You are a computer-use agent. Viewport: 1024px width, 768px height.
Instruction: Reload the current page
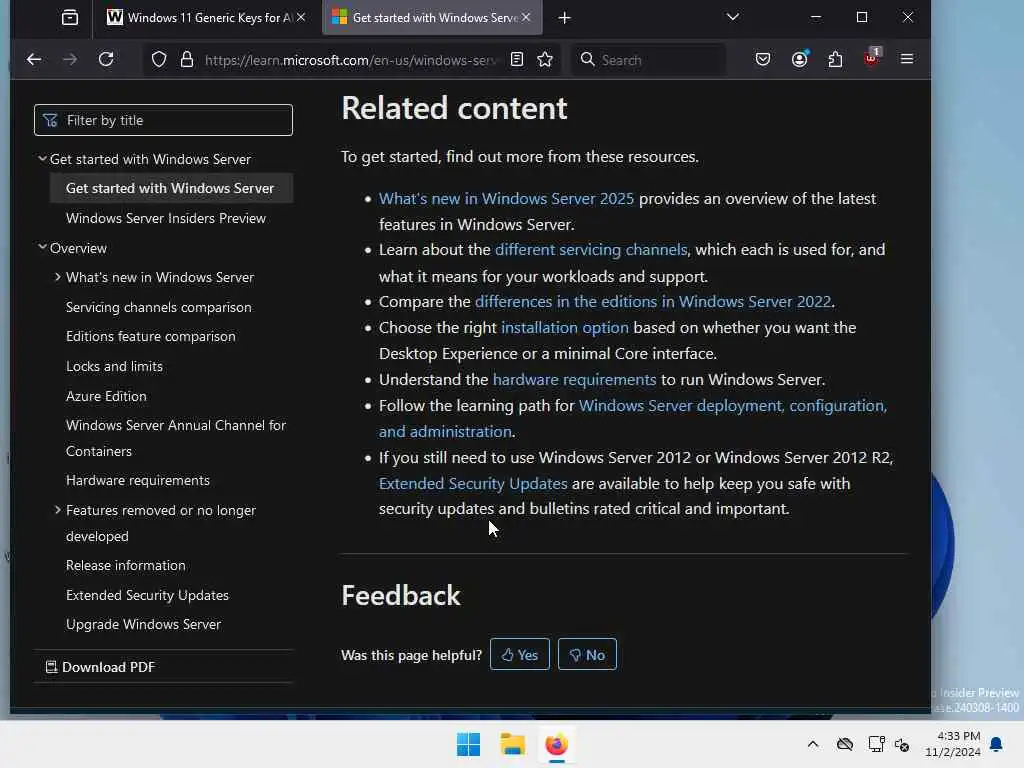[106, 59]
